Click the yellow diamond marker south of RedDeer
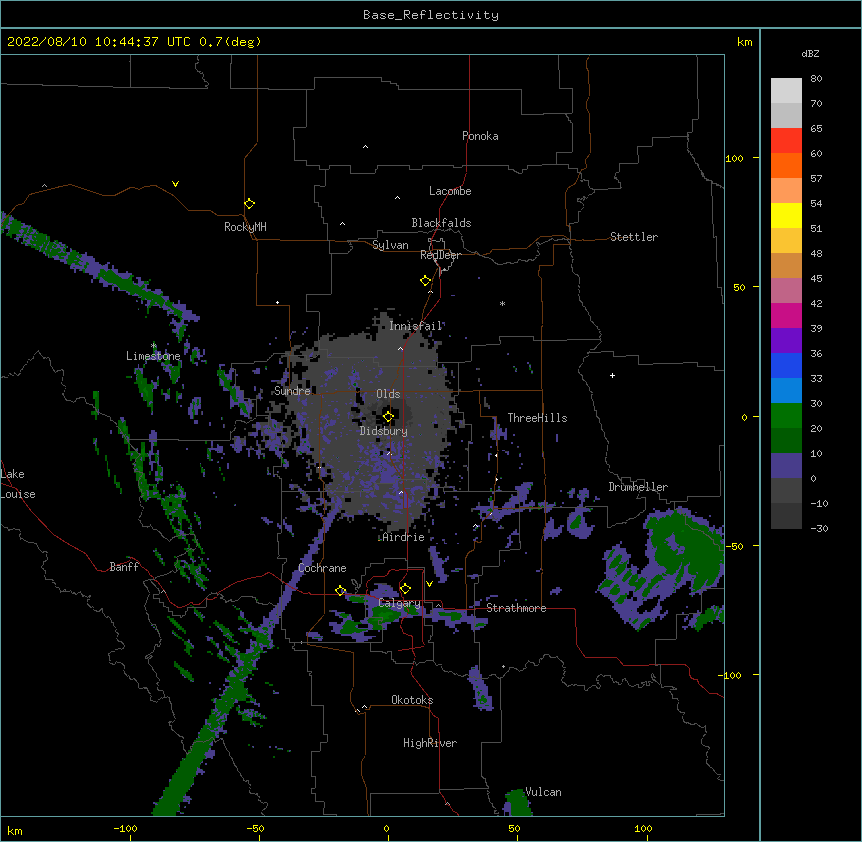Screen dimensions: 862x842 coord(425,281)
